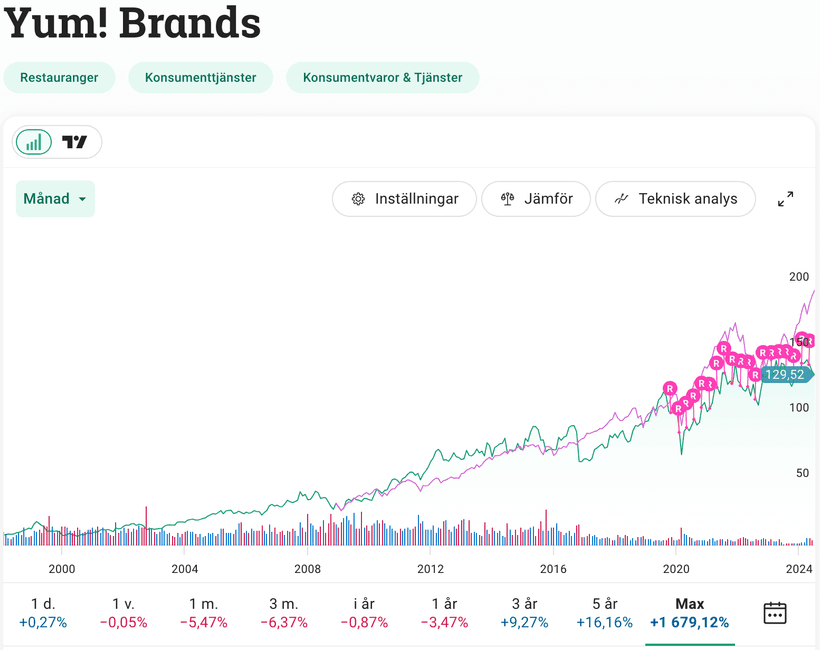
Task: Open the calendar date range picker
Action: [x=775, y=613]
